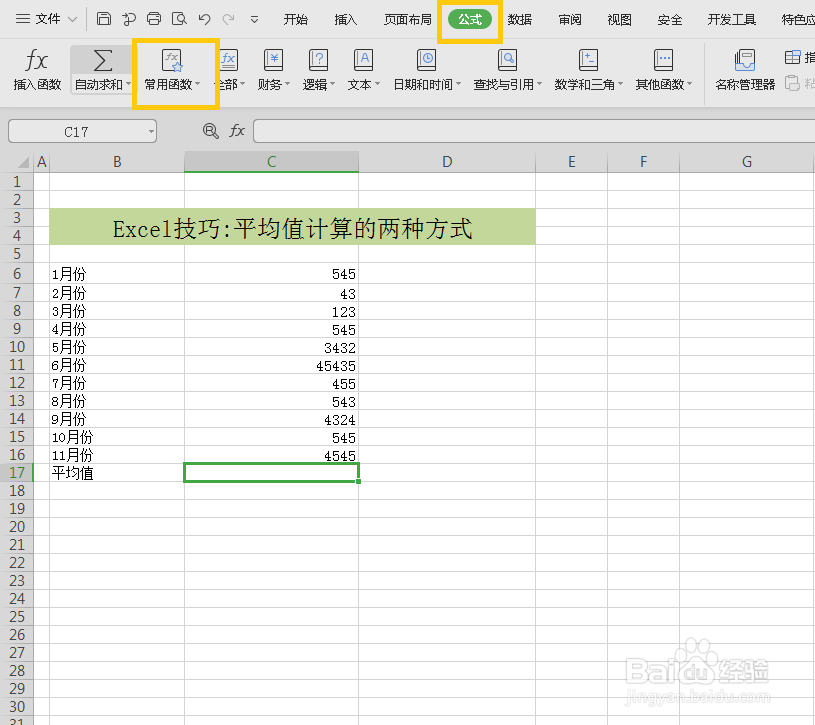This screenshot has height=725, width=815.
Task: Open the Name Box dropdown arrow
Action: pyautogui.click(x=150, y=130)
